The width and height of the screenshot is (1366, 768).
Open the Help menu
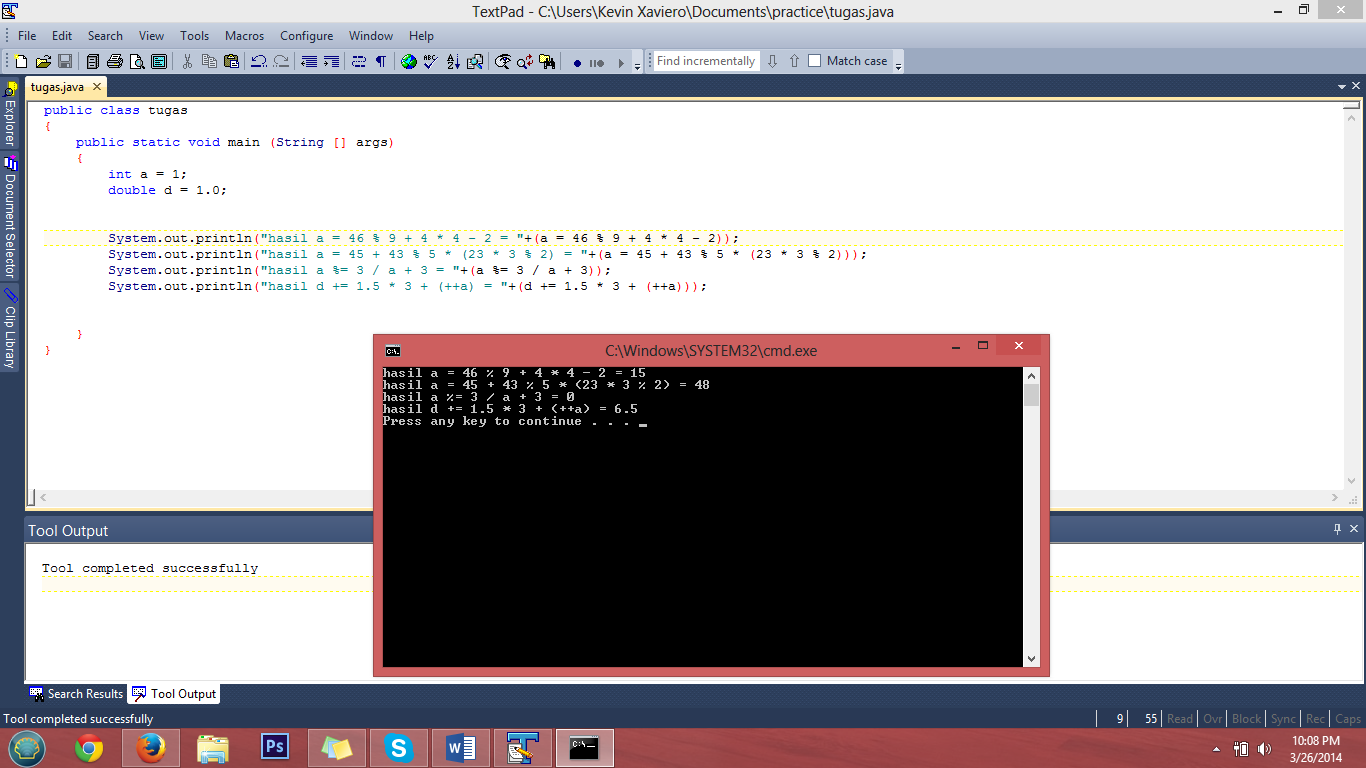[422, 35]
